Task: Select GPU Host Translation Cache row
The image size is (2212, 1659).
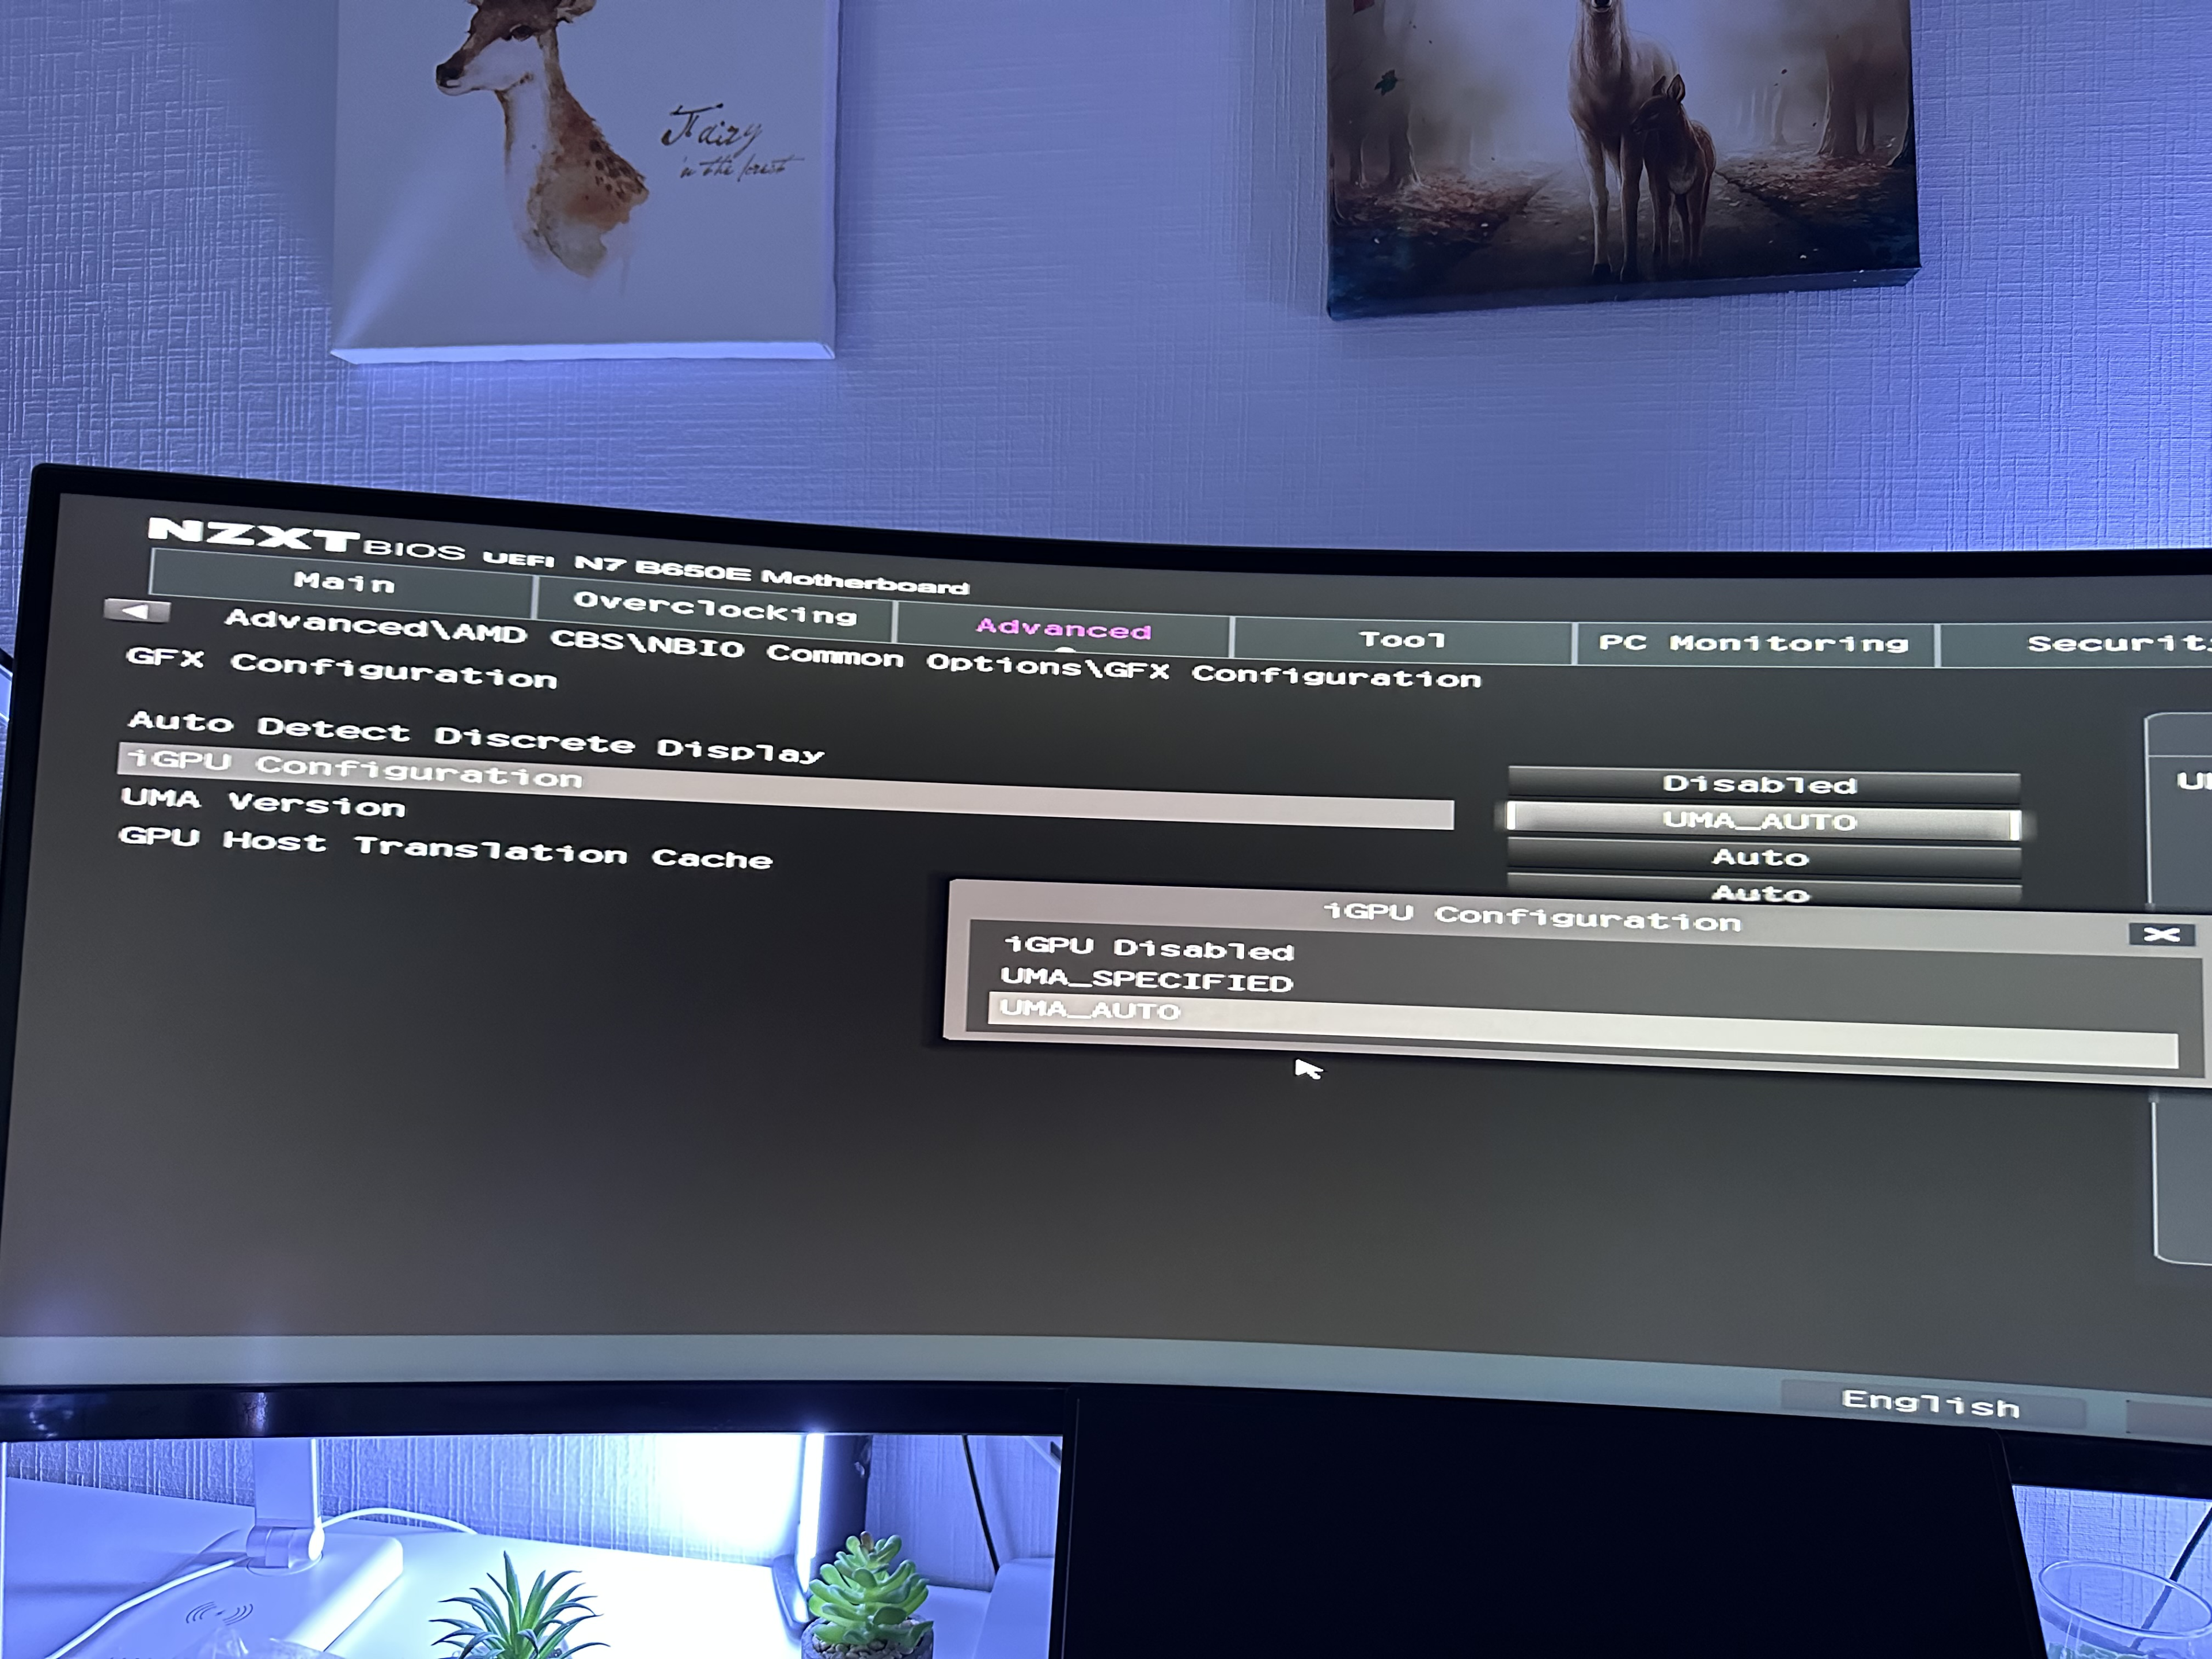Action: (445, 849)
